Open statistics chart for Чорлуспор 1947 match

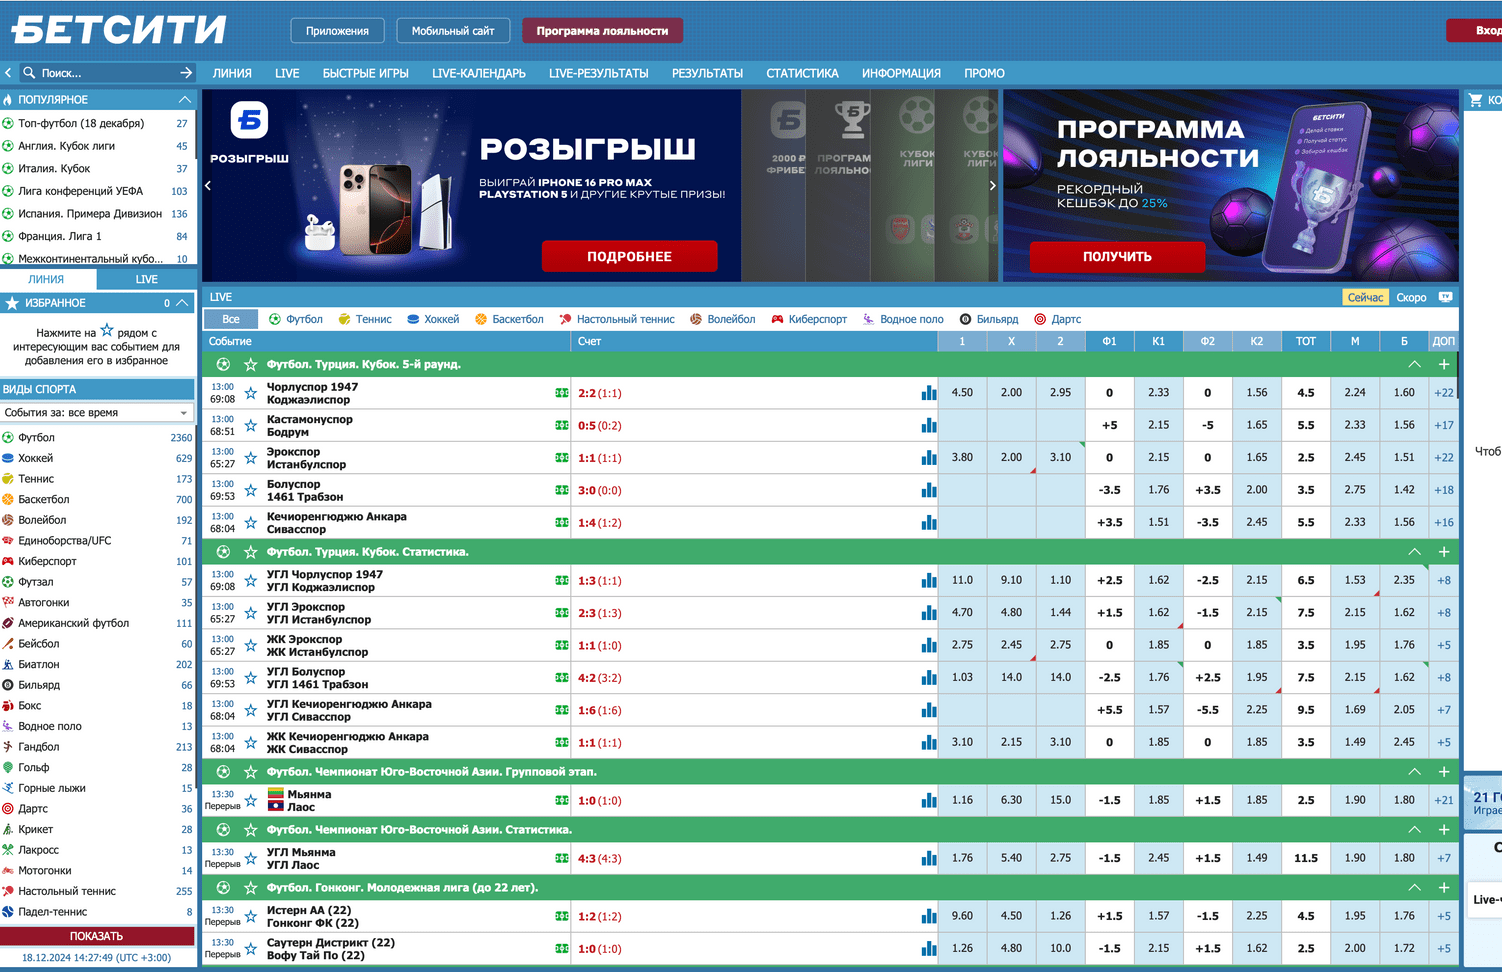[929, 393]
